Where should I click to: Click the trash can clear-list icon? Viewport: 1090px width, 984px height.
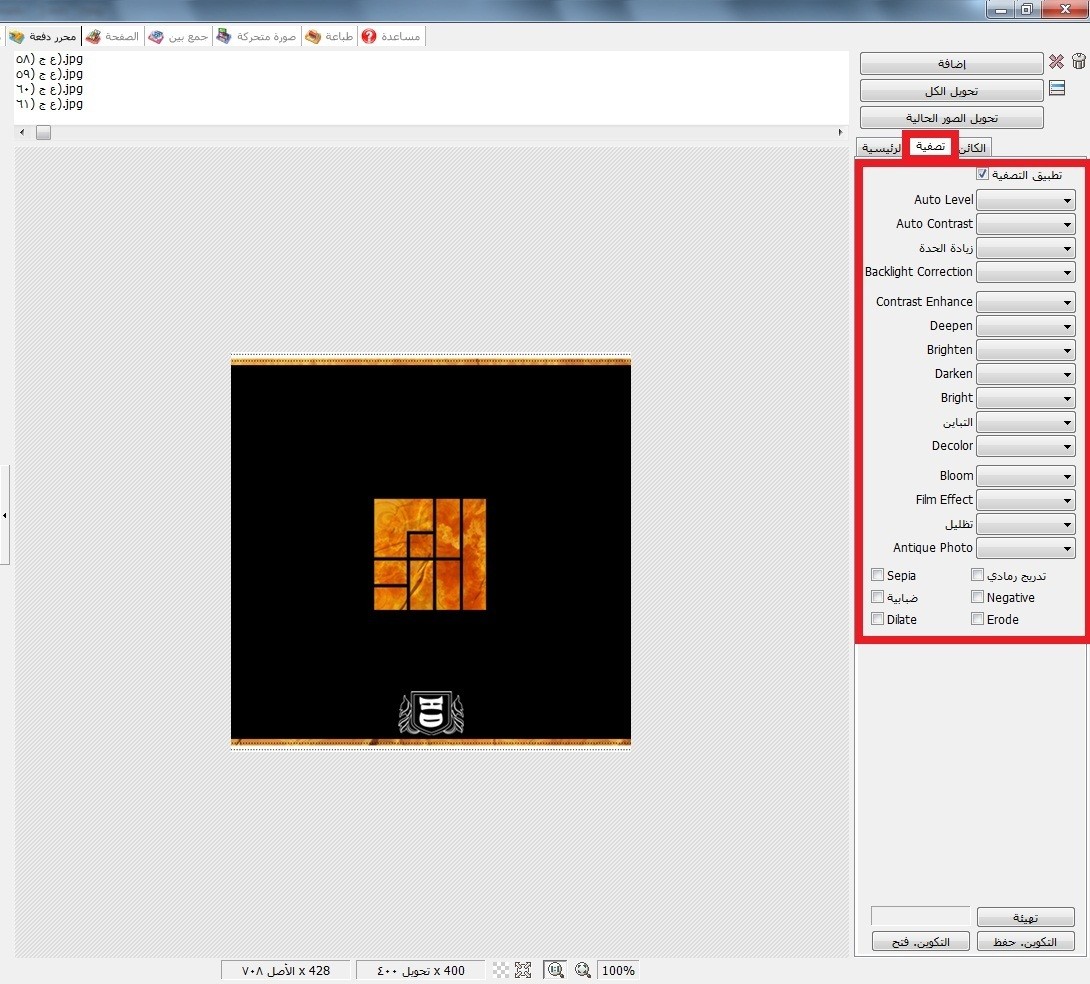click(1079, 63)
